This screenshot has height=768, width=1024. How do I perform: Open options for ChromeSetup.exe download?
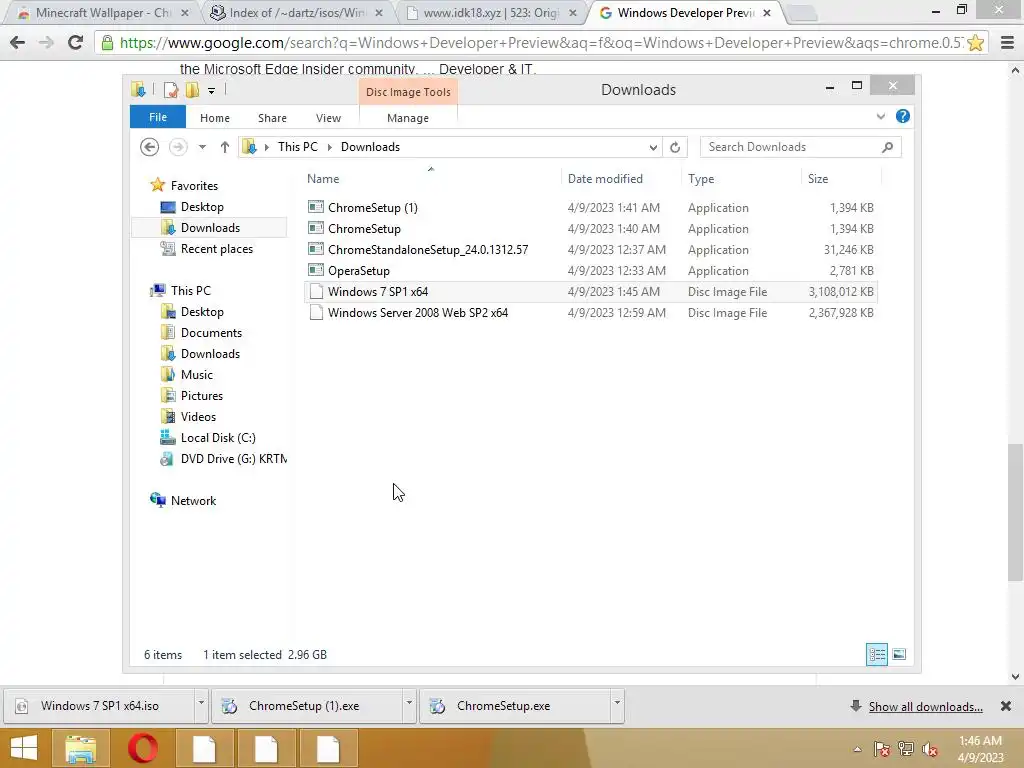click(x=617, y=704)
